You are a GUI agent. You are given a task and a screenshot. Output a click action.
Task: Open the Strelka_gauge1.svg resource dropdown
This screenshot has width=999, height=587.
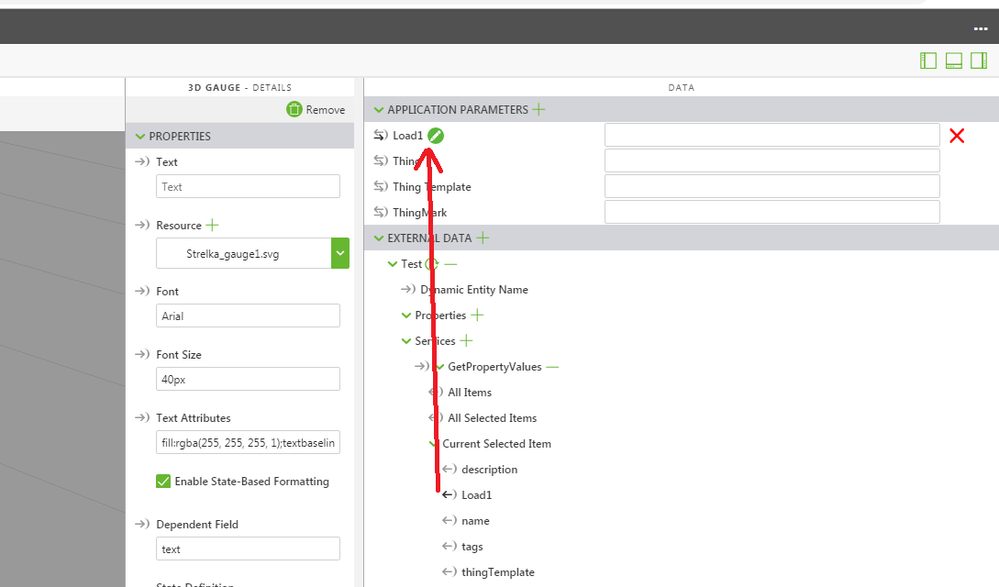pyautogui.click(x=340, y=254)
